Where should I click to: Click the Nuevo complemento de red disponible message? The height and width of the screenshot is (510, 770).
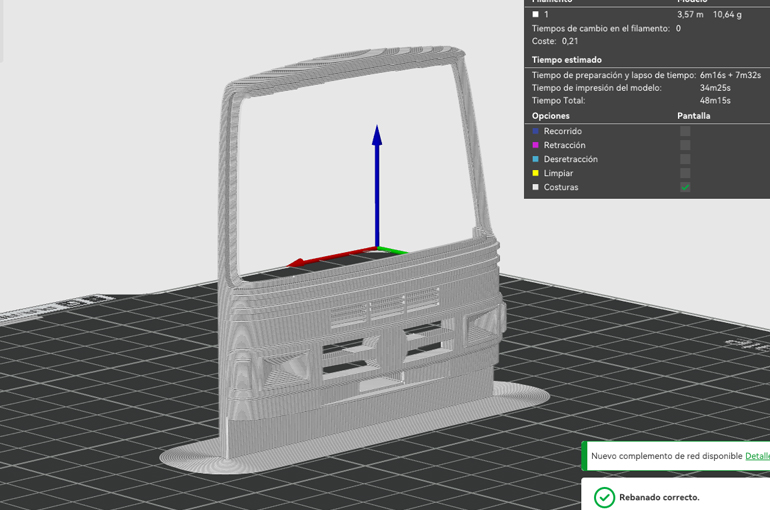coord(666,456)
